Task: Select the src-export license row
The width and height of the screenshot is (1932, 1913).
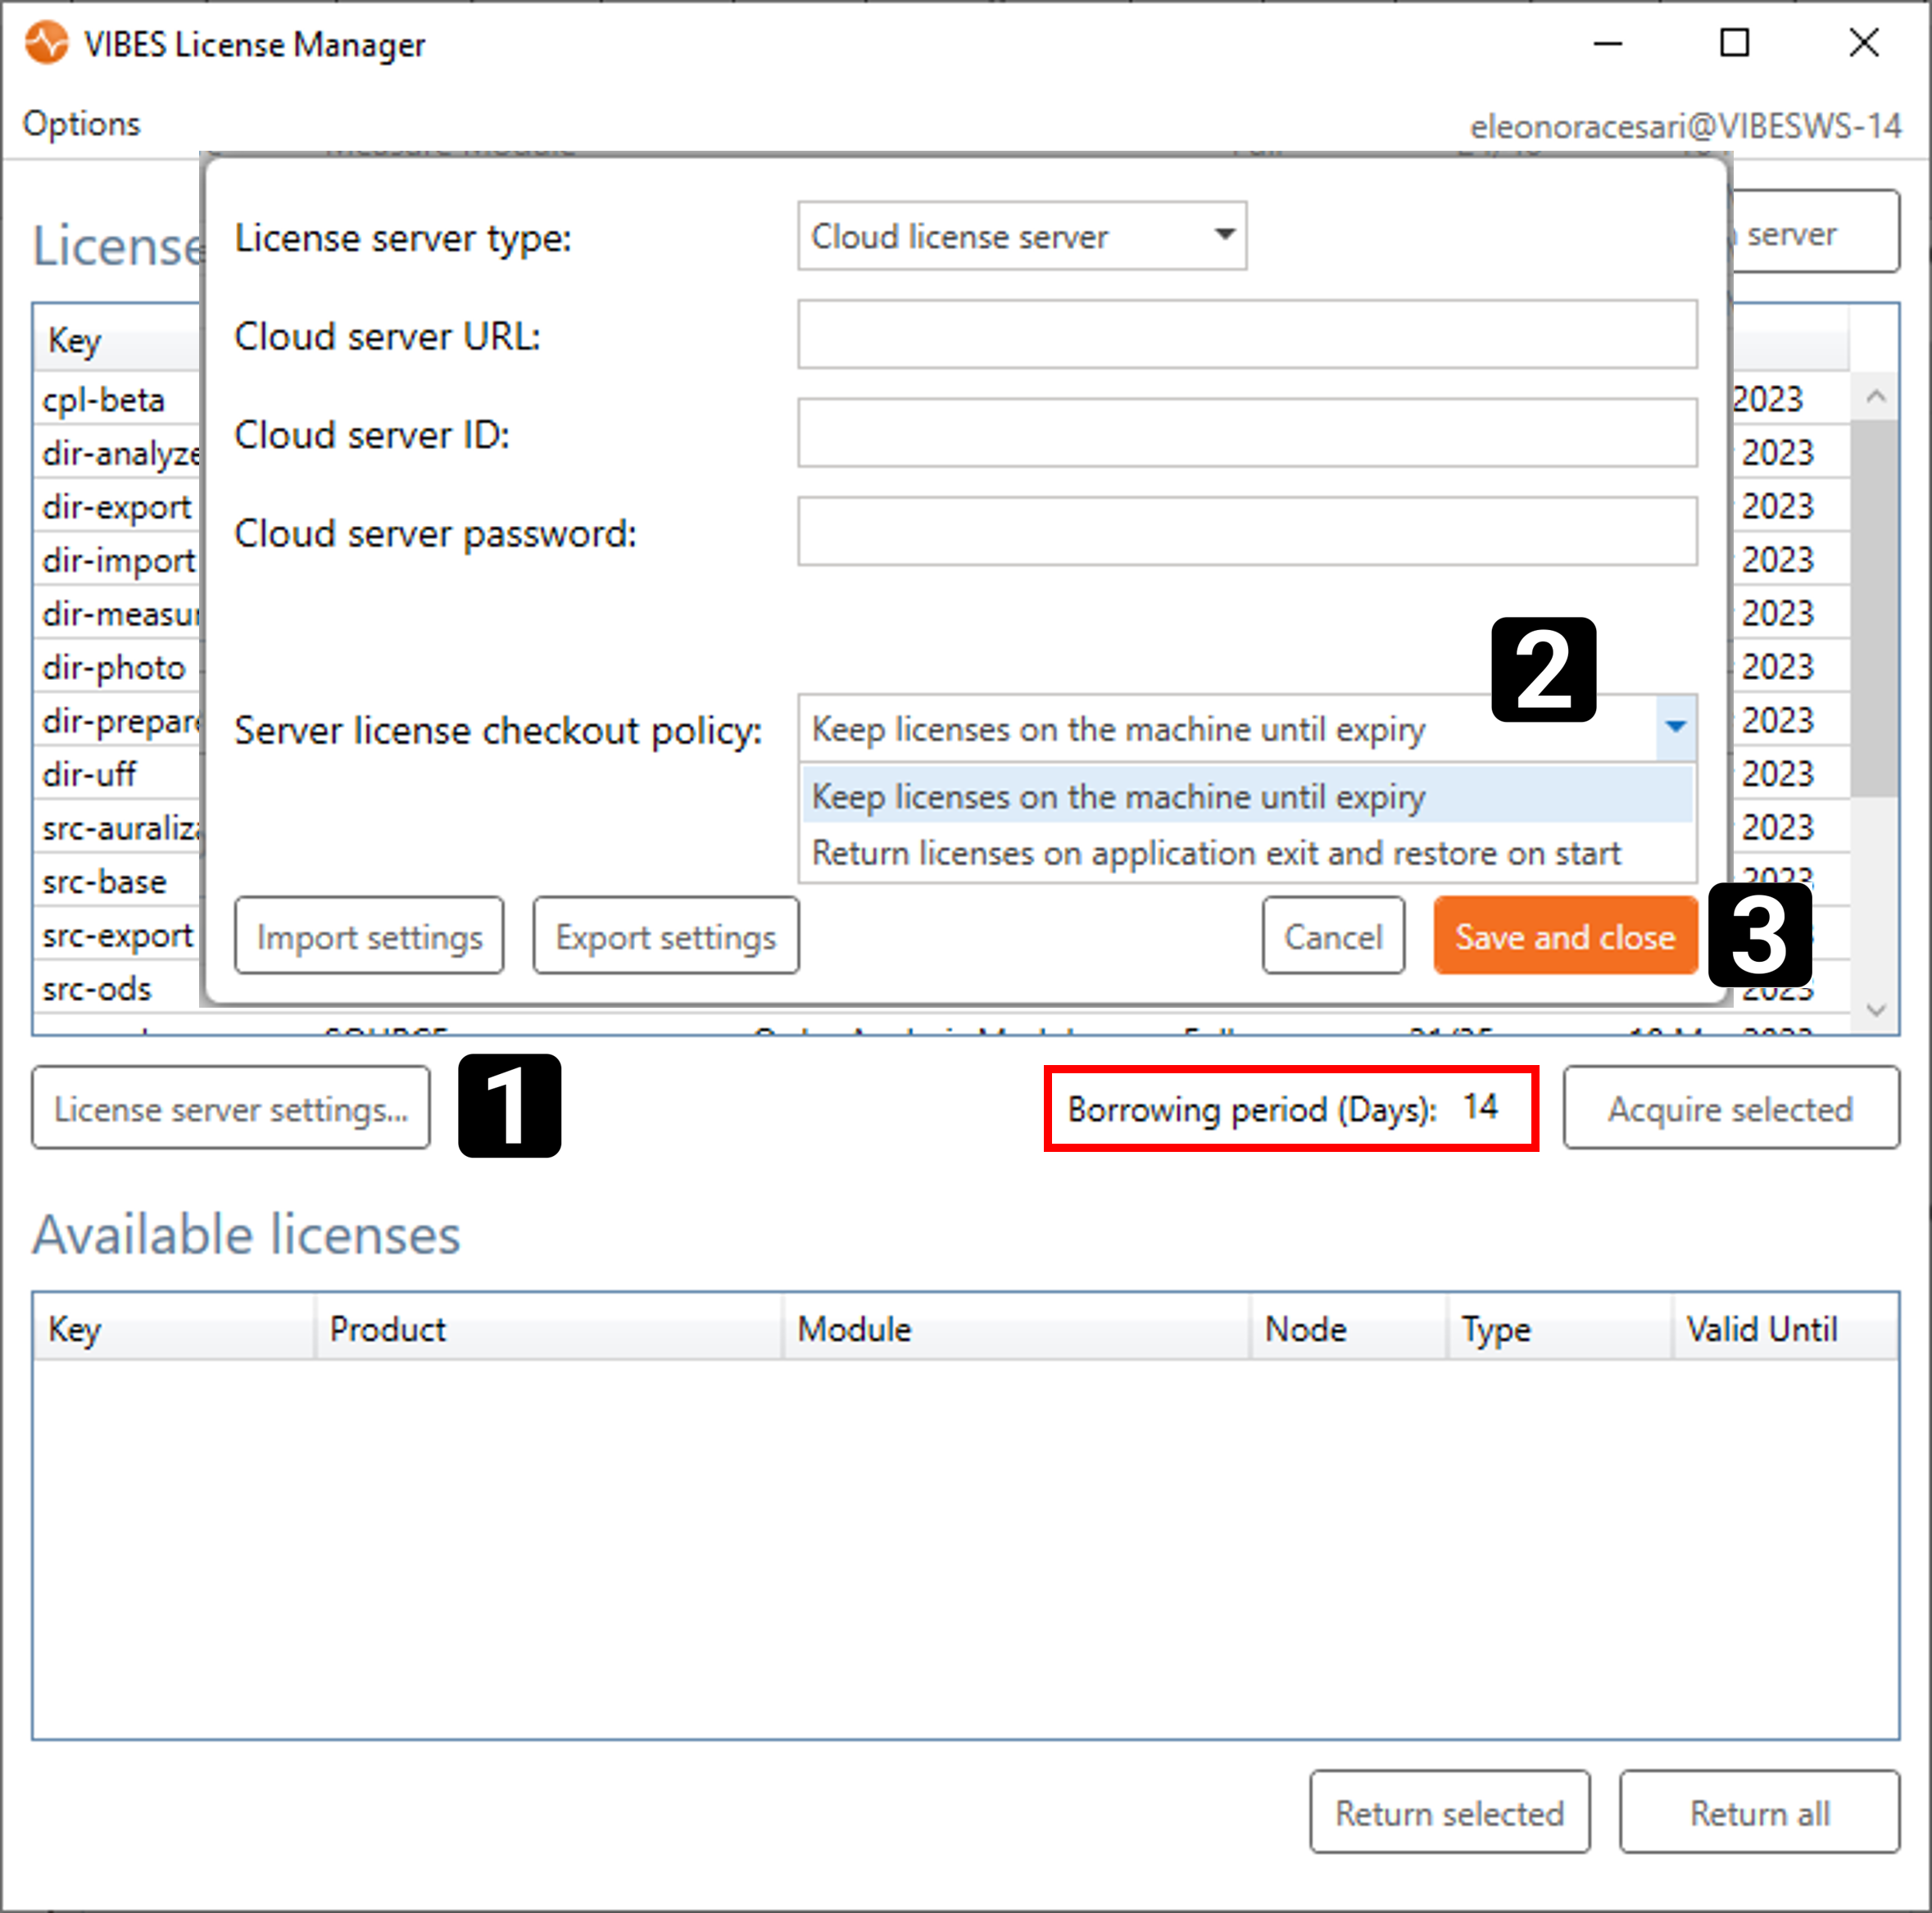Action: pos(118,936)
